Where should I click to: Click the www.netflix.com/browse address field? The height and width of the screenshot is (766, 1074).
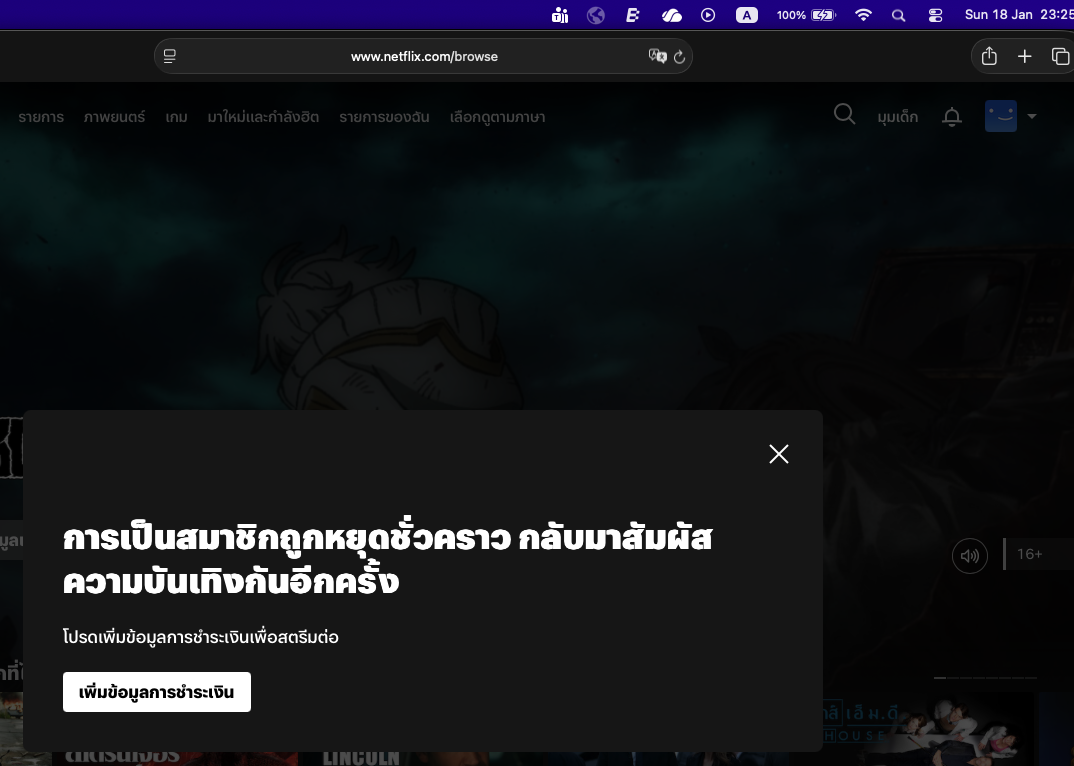(x=423, y=56)
